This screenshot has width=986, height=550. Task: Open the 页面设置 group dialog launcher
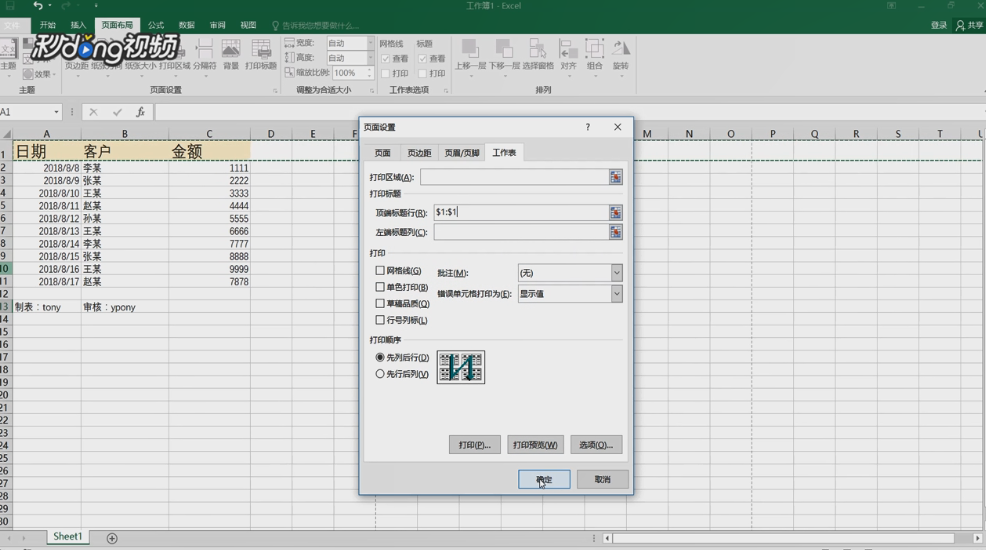[x=275, y=91]
